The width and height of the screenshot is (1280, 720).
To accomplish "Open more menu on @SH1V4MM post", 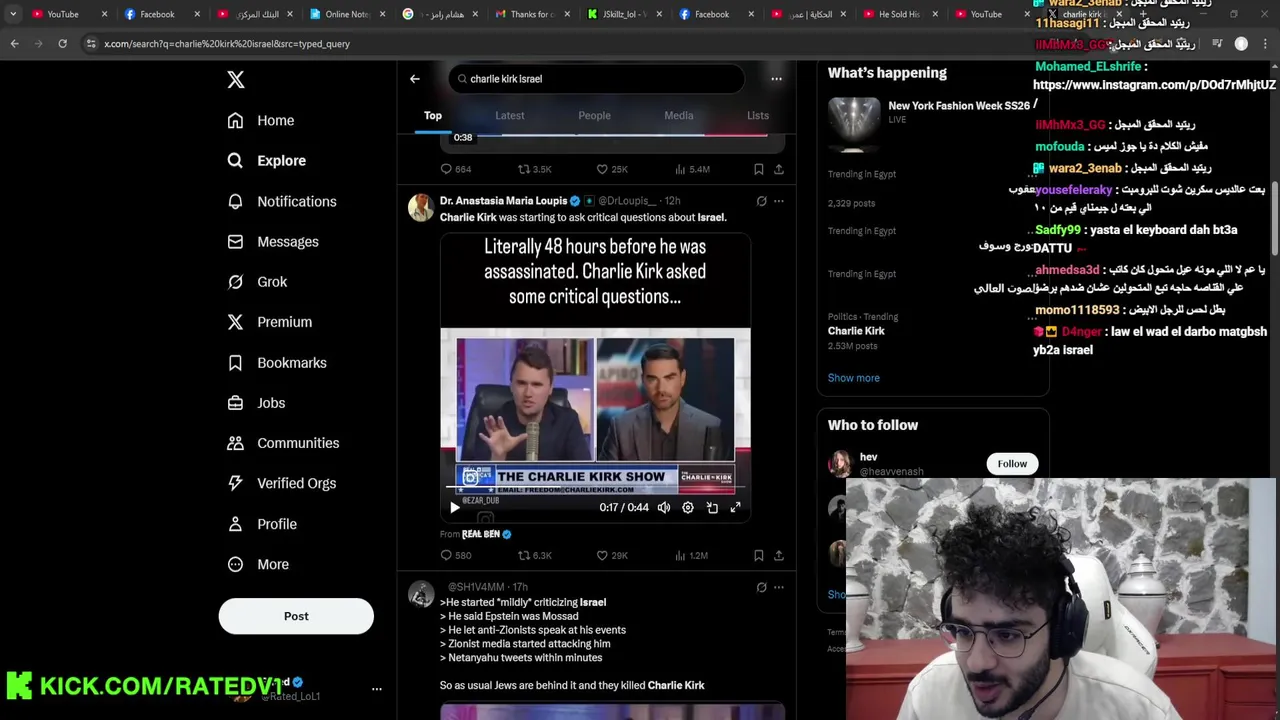I will click(779, 587).
